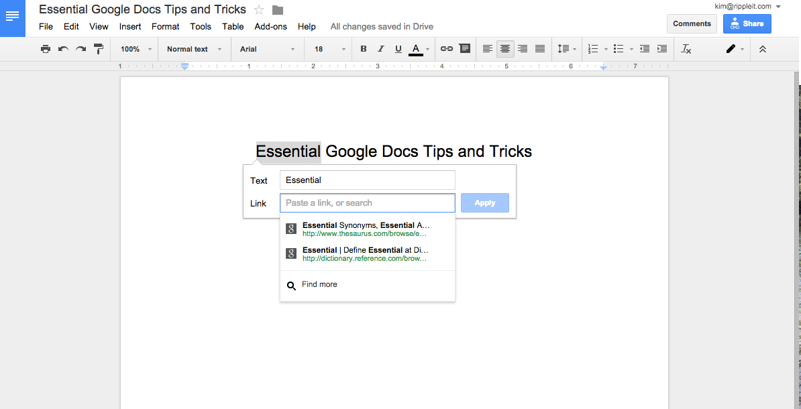The image size is (801, 409).
Task: Open the Line spacing menu
Action: coord(567,49)
